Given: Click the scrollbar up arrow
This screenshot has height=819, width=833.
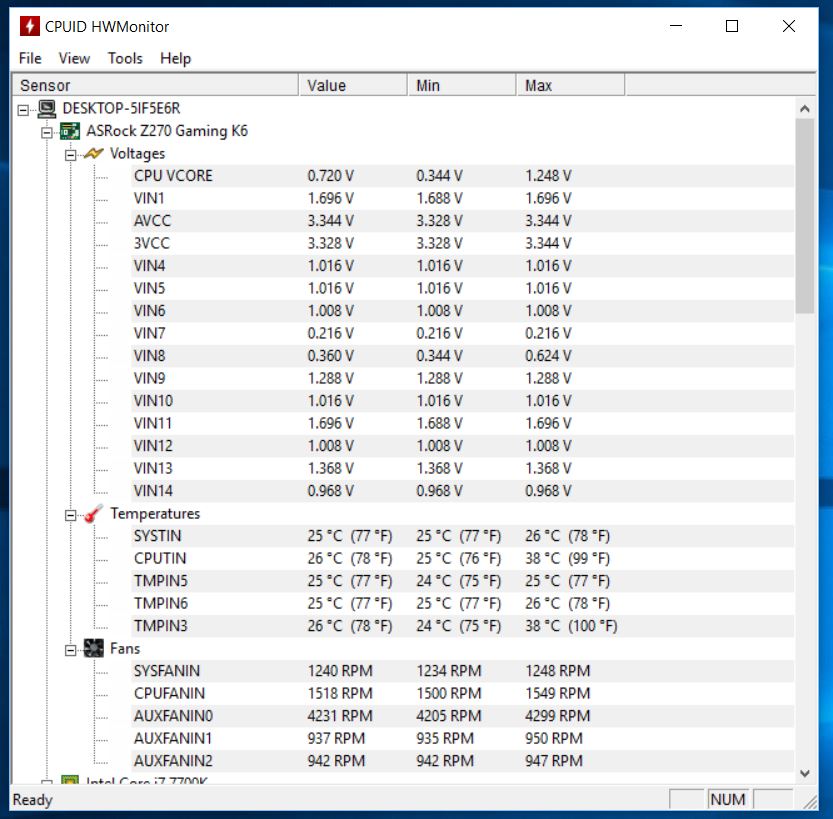Looking at the screenshot, I should click(x=805, y=109).
